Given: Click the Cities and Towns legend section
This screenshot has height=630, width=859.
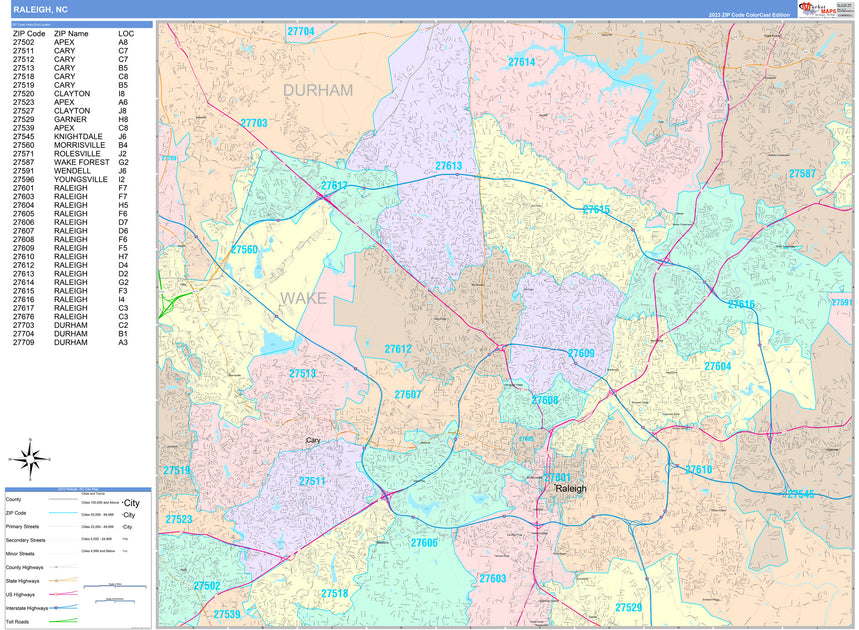Looking at the screenshot, I should click(x=93, y=493).
